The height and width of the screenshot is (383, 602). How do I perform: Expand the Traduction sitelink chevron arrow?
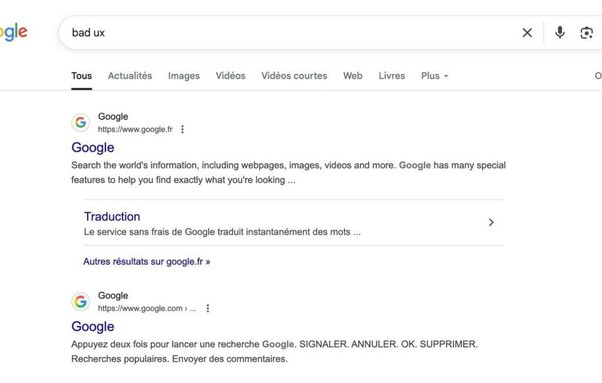coord(491,222)
